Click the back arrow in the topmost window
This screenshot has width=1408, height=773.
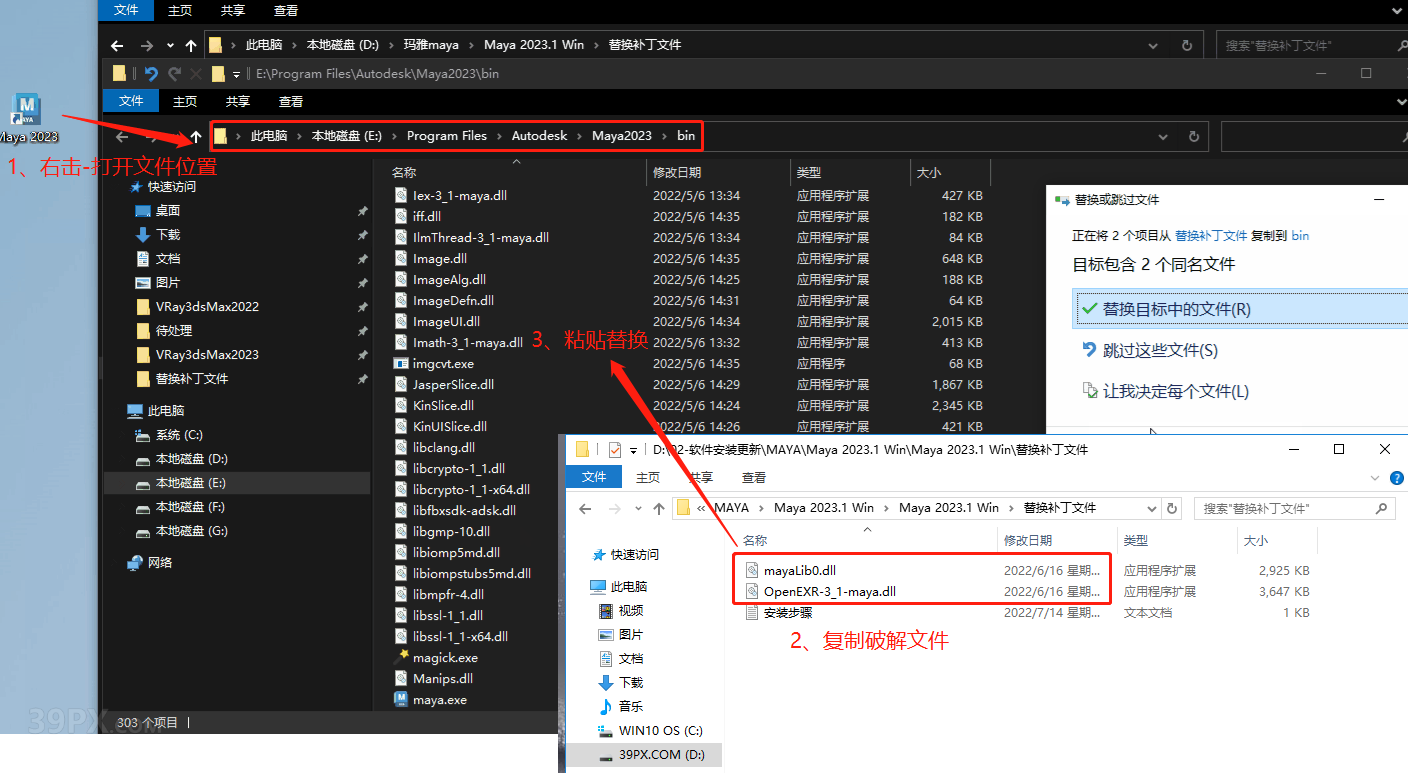coord(117,45)
